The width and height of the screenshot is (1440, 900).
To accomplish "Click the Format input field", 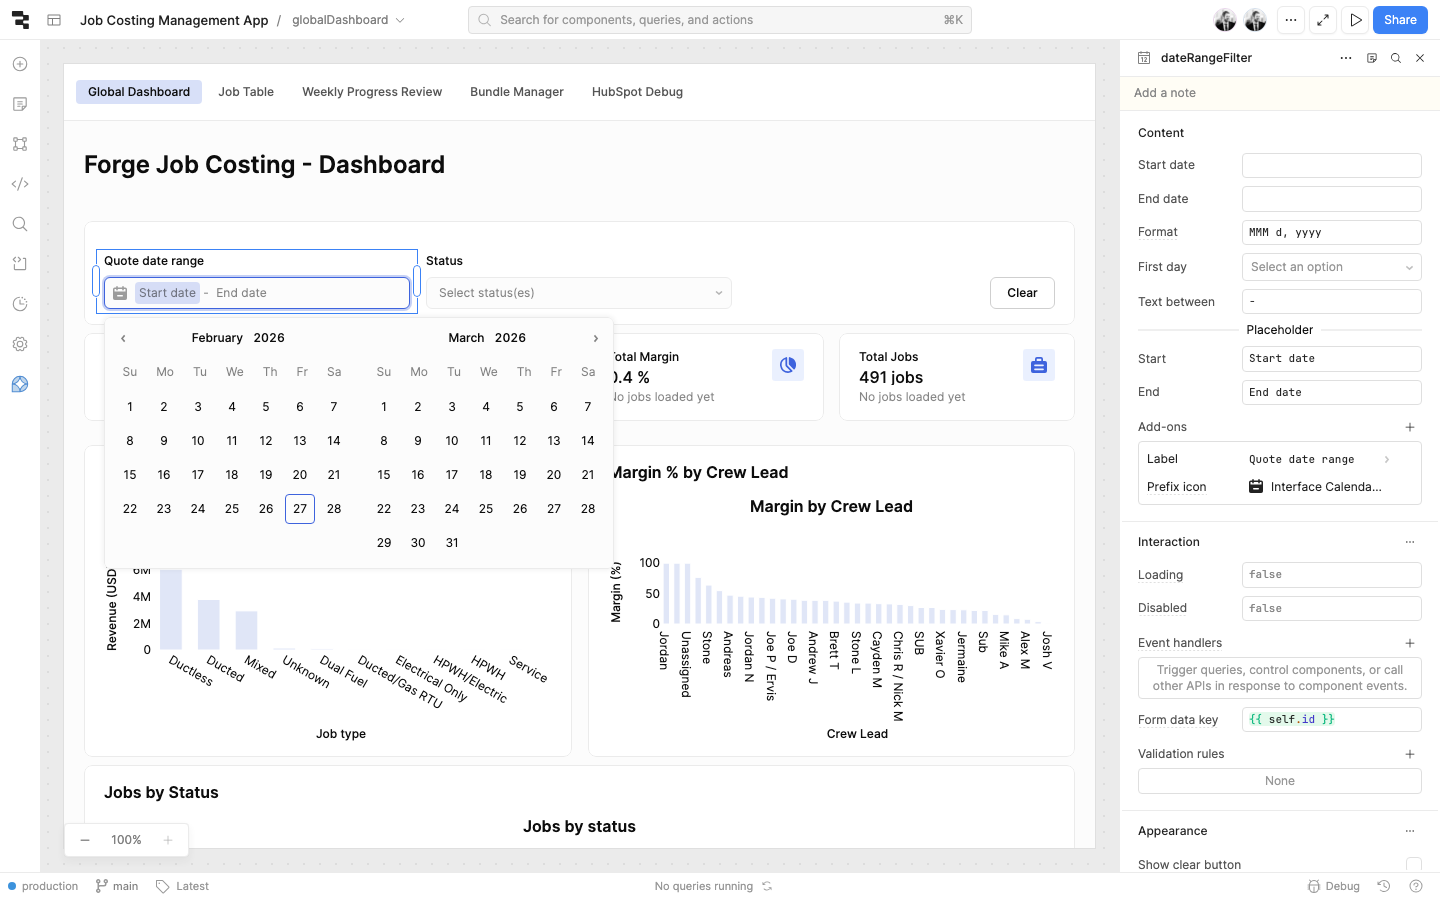I will [1331, 232].
